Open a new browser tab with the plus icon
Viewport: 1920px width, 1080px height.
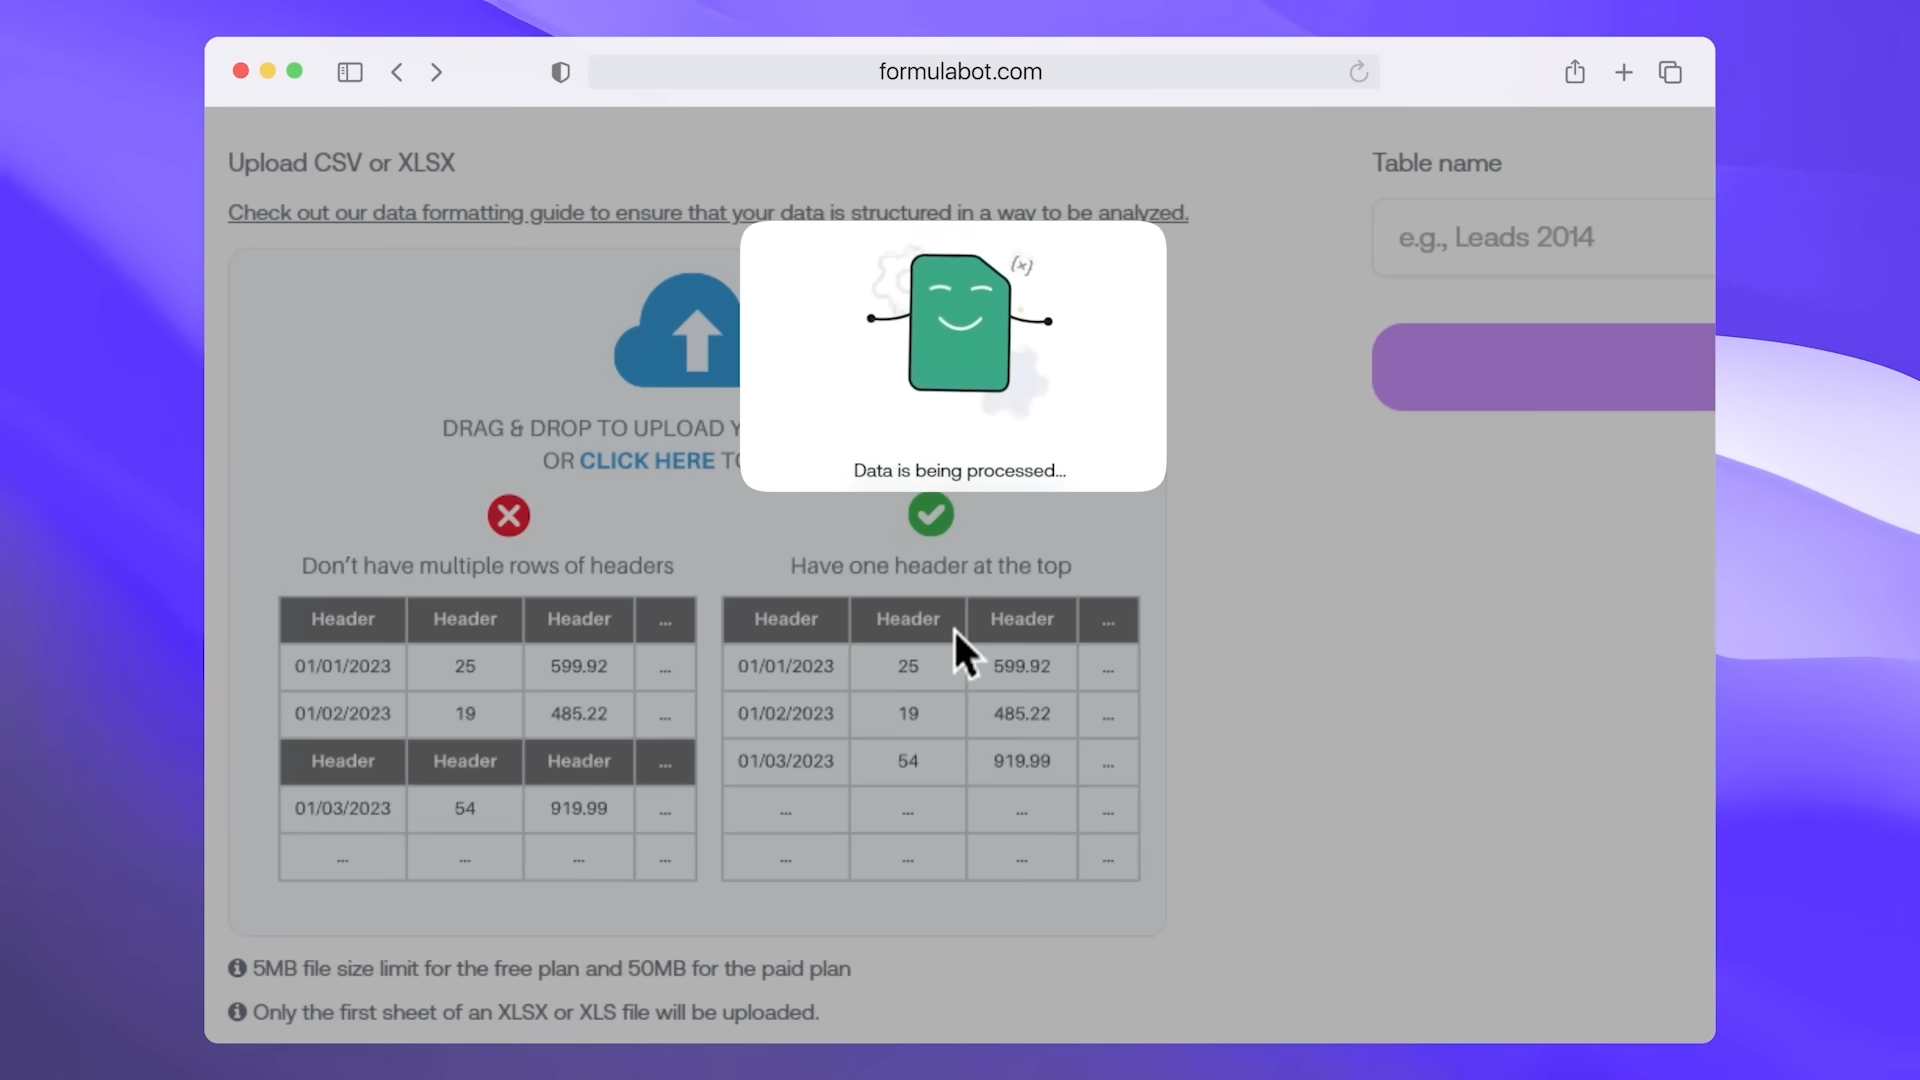(x=1622, y=71)
